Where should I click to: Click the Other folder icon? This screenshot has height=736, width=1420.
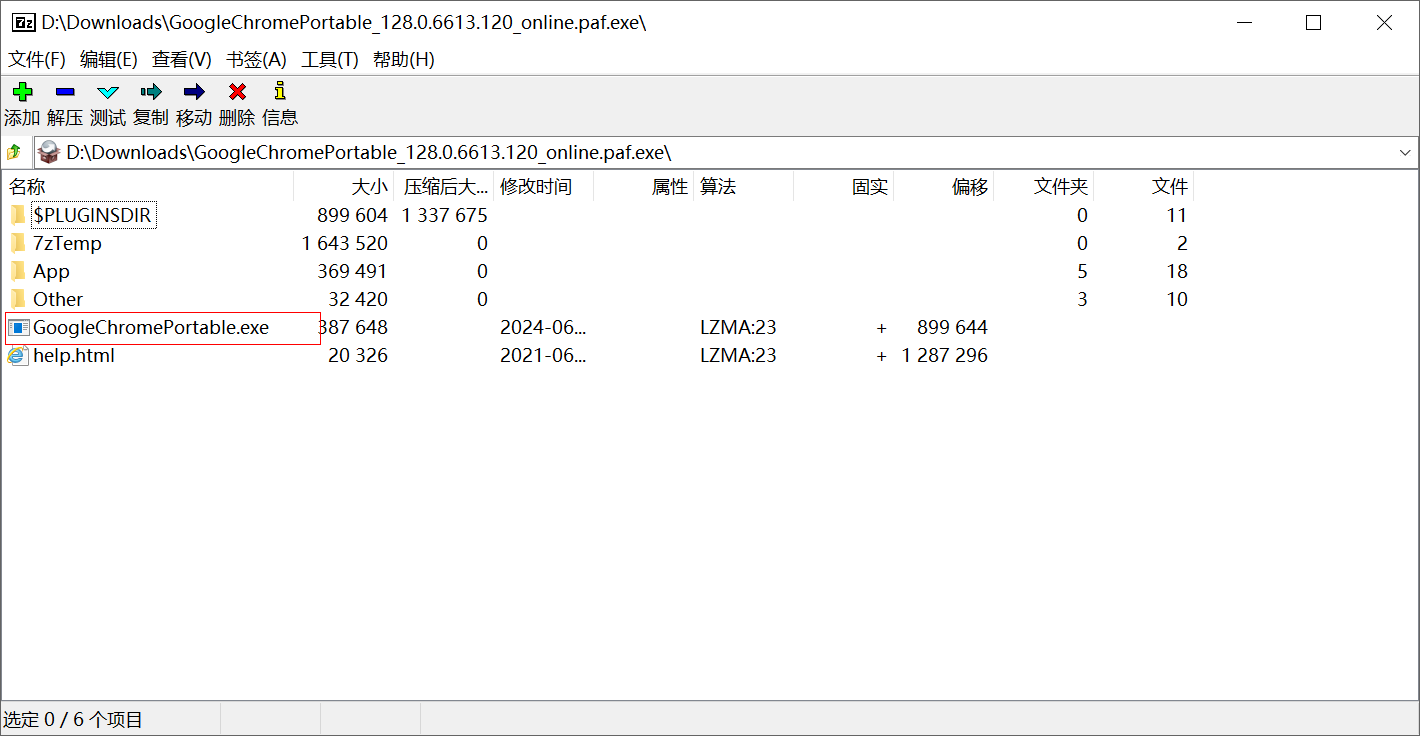click(18, 299)
